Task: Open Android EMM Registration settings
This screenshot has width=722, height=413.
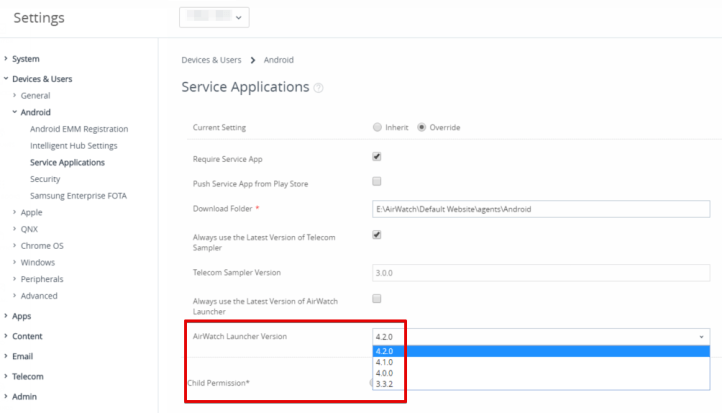Action: [79, 129]
